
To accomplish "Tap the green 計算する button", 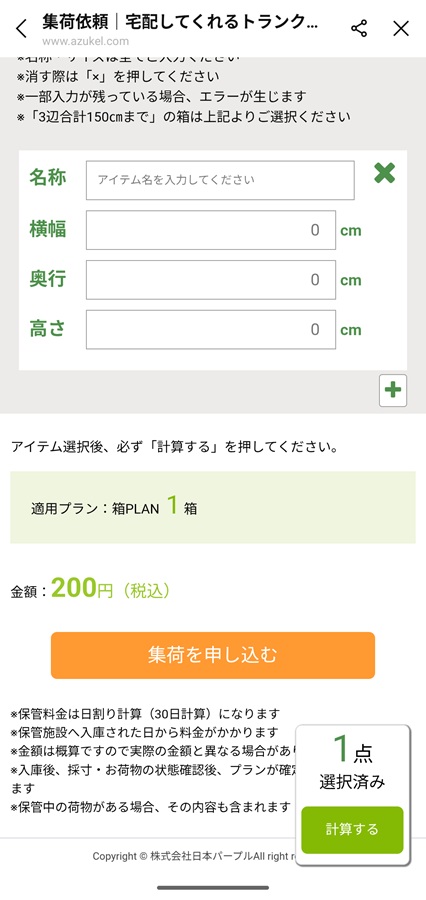I will point(352,829).
